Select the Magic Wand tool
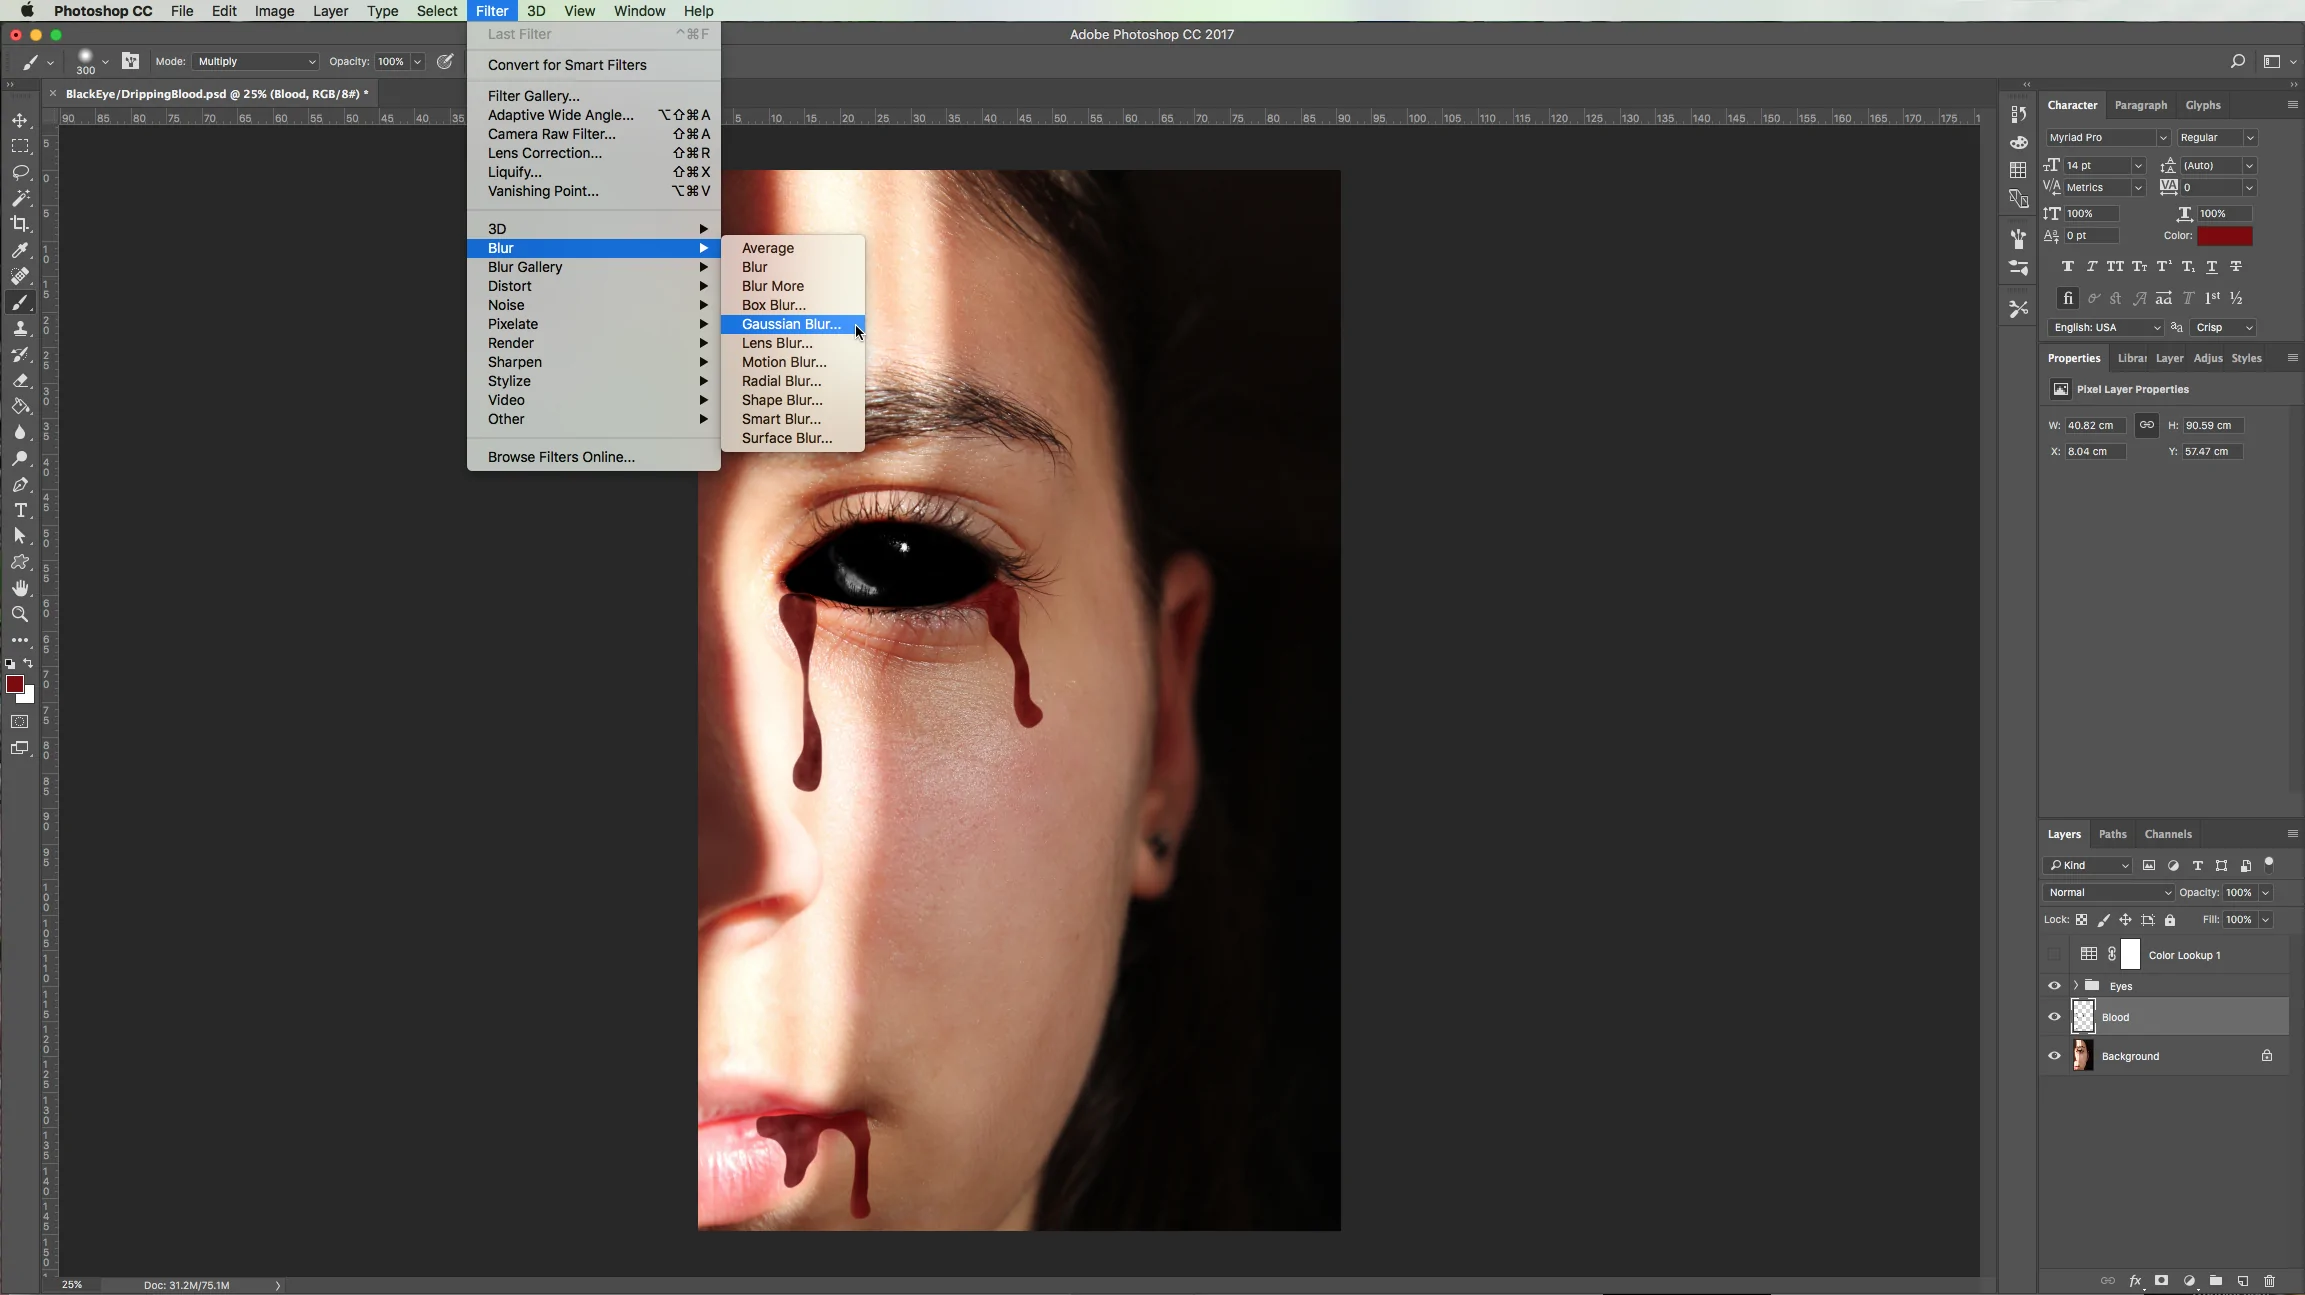The width and height of the screenshot is (2305, 1295). pos(20,198)
